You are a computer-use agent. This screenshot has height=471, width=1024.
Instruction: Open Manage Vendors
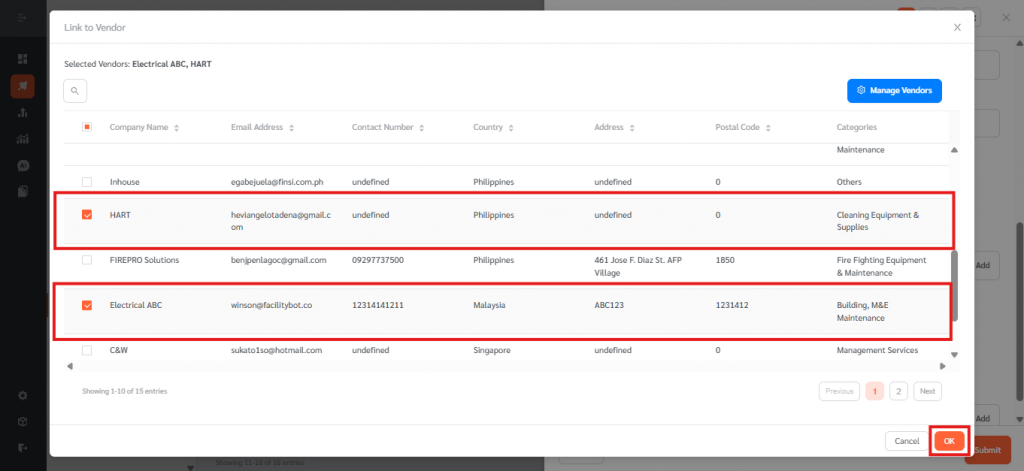894,91
